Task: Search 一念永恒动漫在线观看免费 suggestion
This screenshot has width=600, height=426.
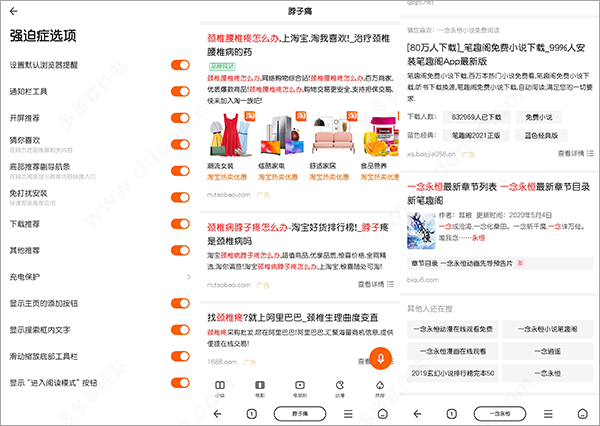Action: click(x=453, y=329)
